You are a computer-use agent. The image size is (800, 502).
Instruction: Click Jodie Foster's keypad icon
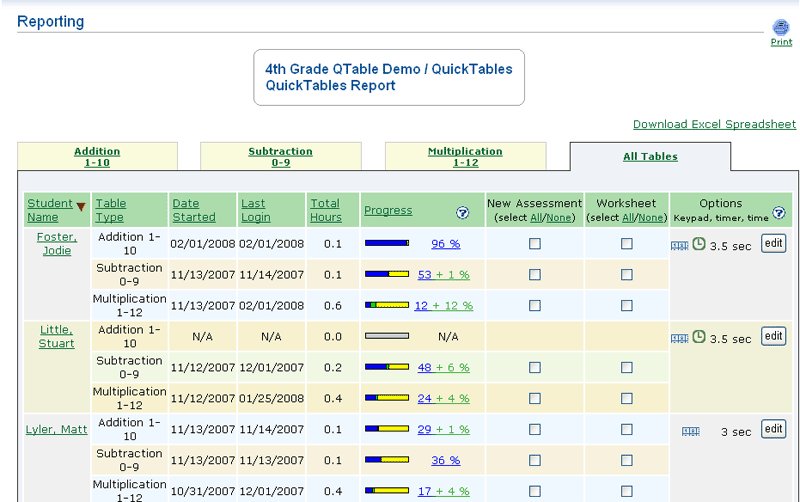[679, 244]
